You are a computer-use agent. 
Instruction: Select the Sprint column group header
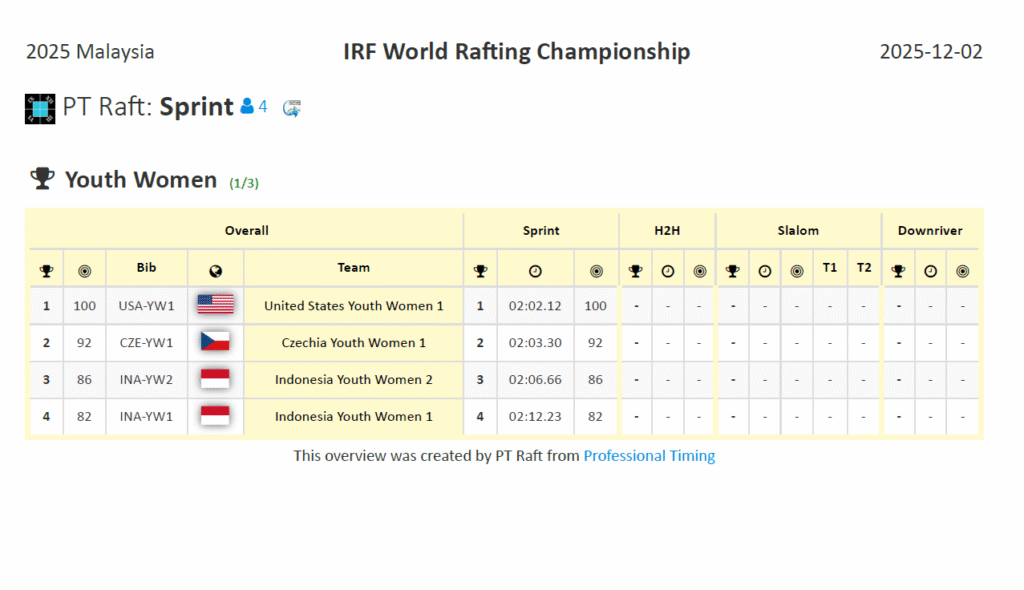(x=541, y=230)
